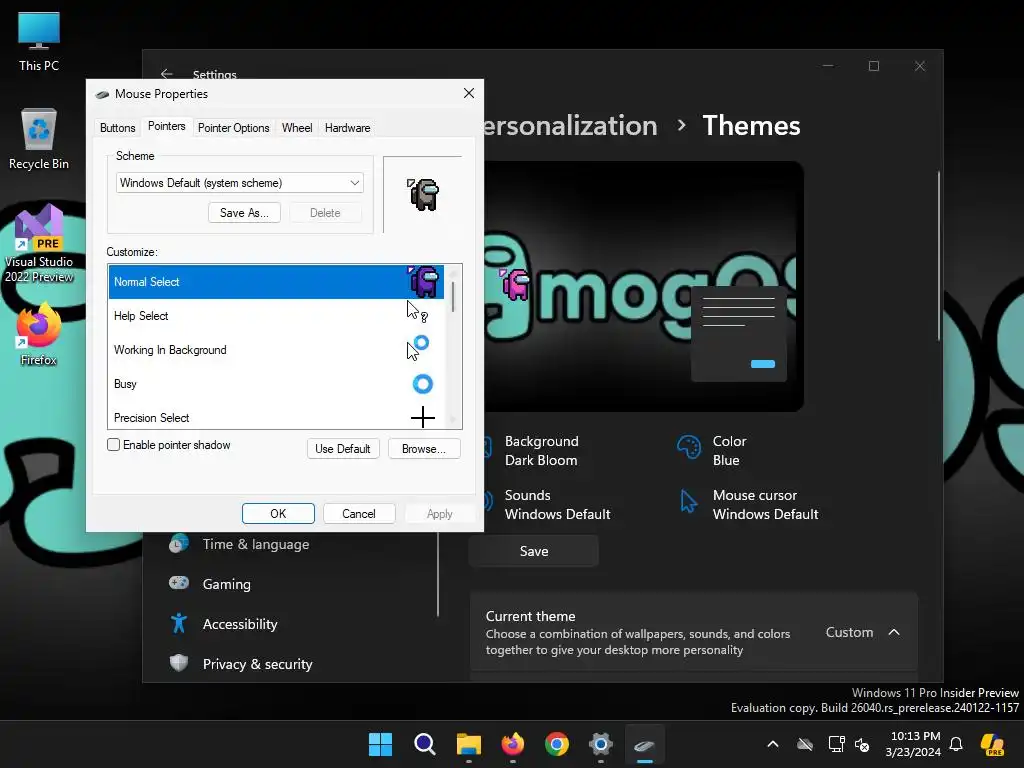Viewport: 1024px width, 768px height.
Task: Open the notification bell
Action: tap(956, 744)
